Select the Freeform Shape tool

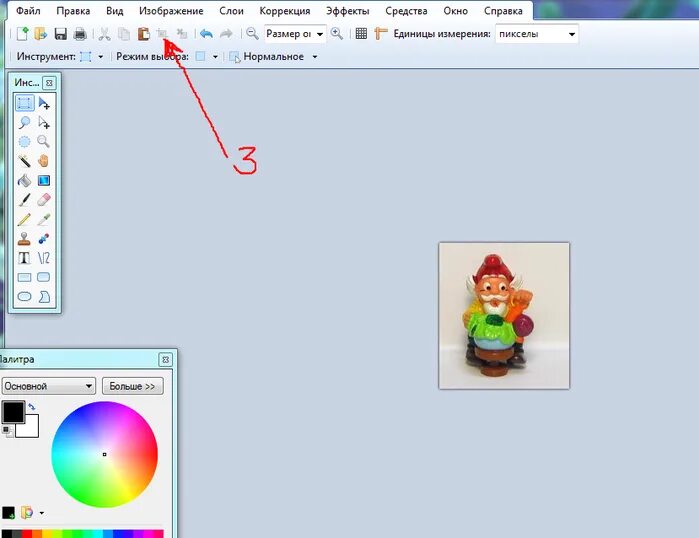44,296
